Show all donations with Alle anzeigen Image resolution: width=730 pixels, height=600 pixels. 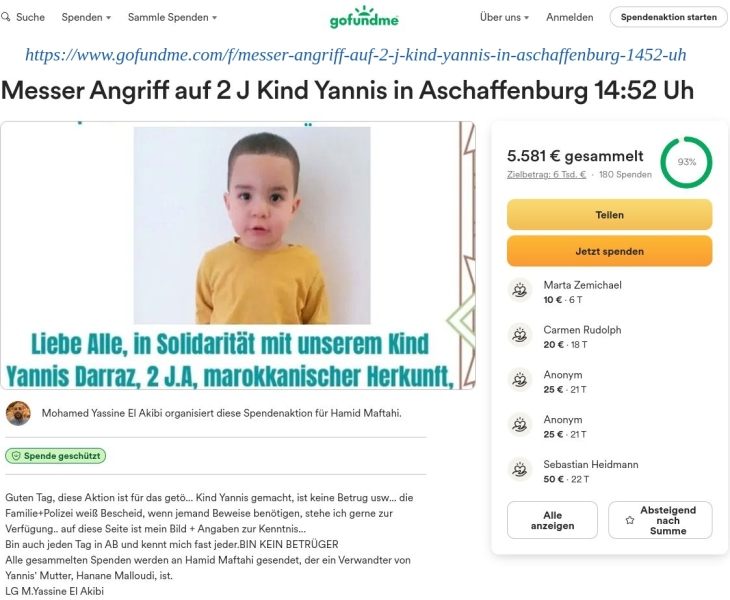click(552, 520)
